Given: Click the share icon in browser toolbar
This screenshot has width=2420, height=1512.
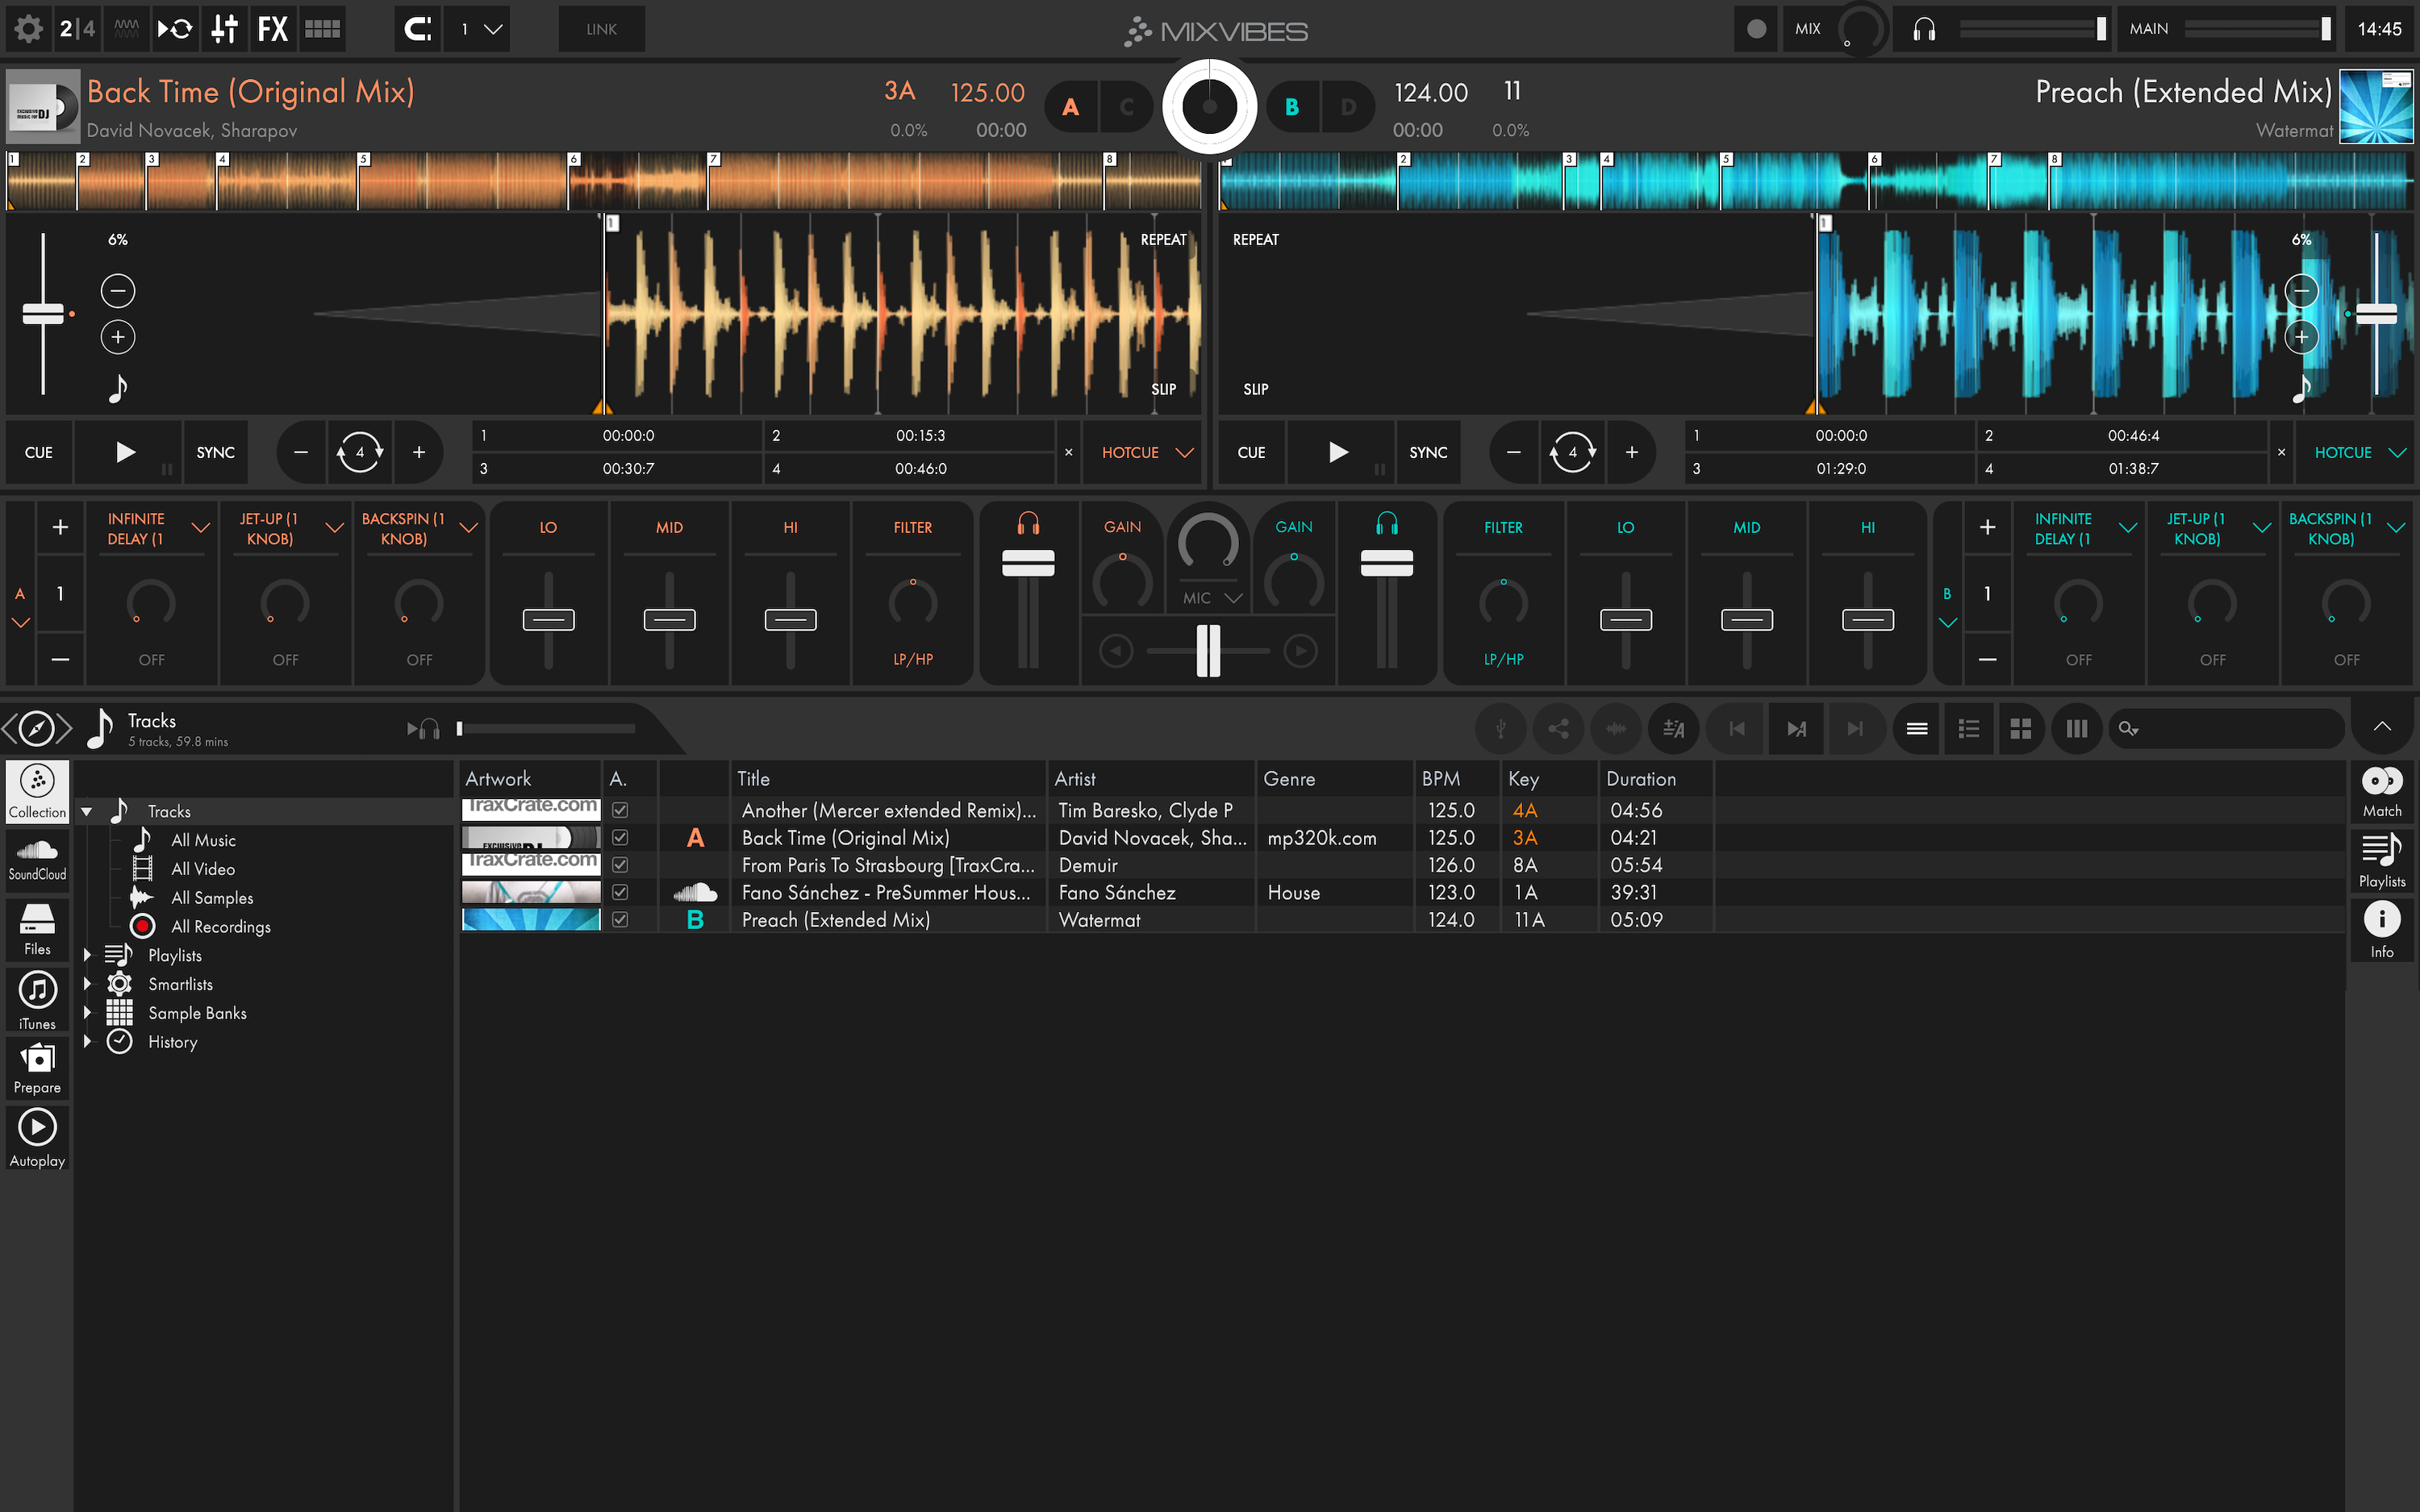Looking at the screenshot, I should [x=1558, y=728].
